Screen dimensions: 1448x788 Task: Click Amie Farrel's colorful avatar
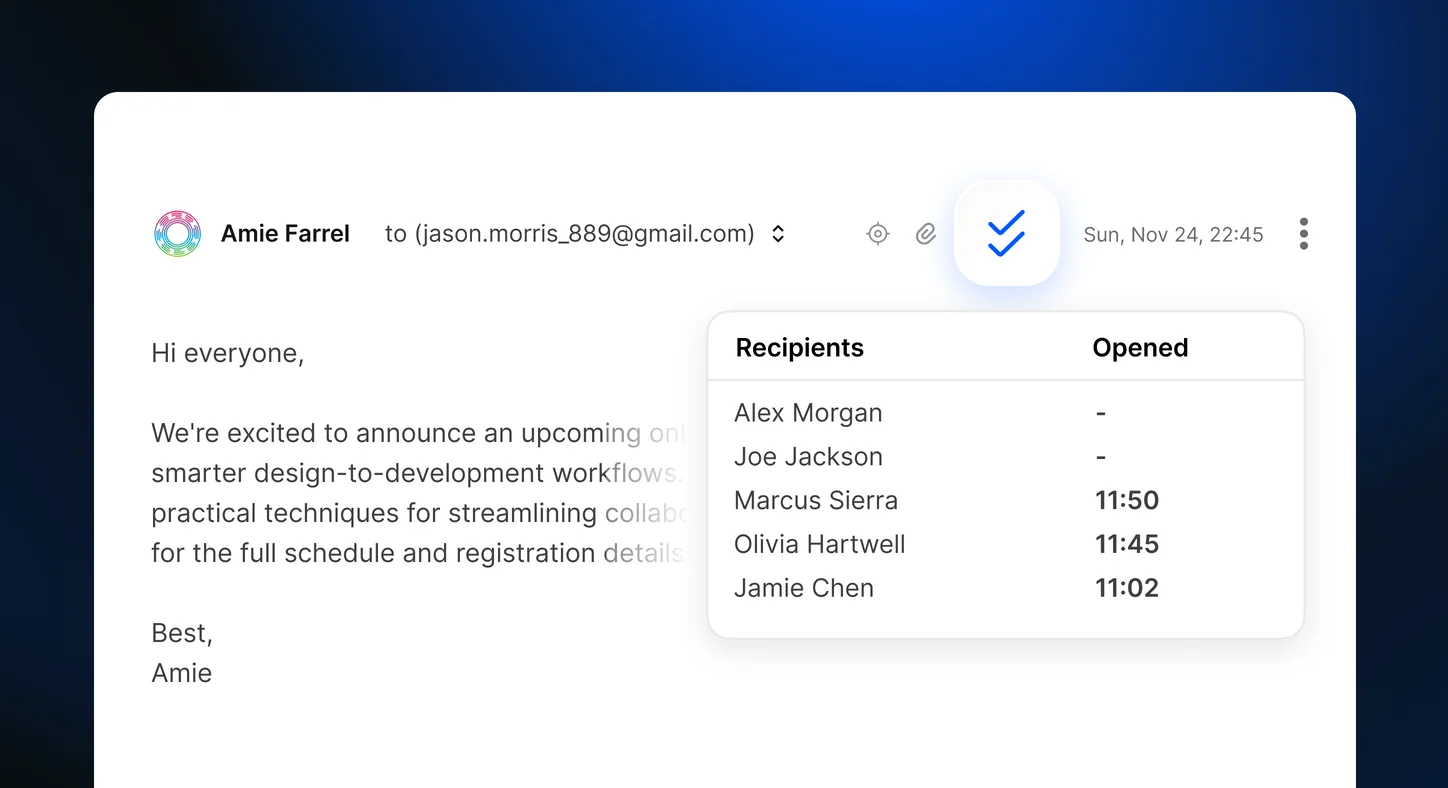pos(178,234)
